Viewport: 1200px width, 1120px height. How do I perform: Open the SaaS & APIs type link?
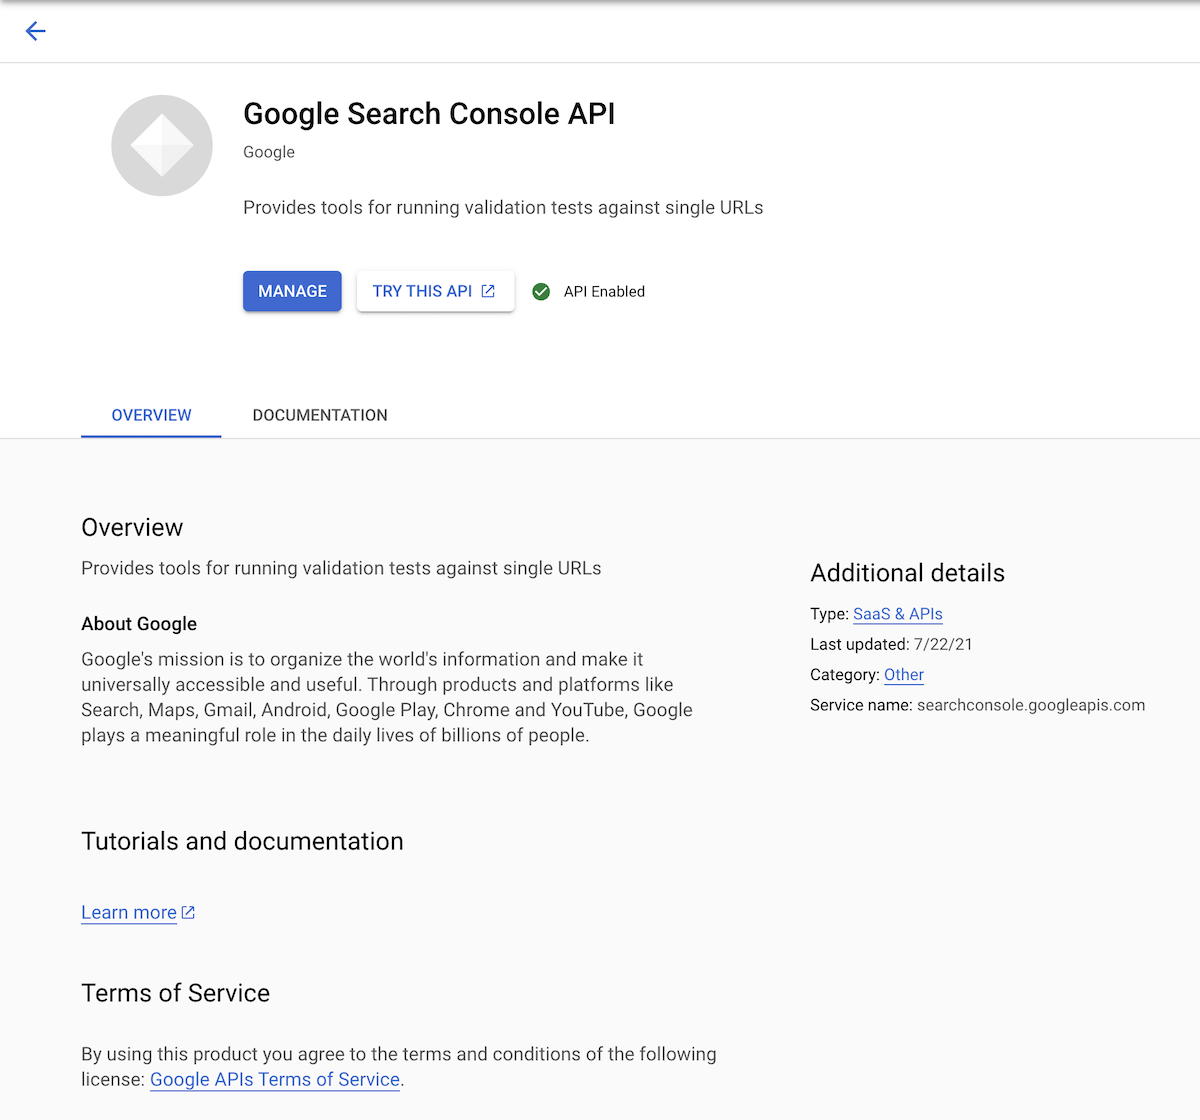[898, 614]
